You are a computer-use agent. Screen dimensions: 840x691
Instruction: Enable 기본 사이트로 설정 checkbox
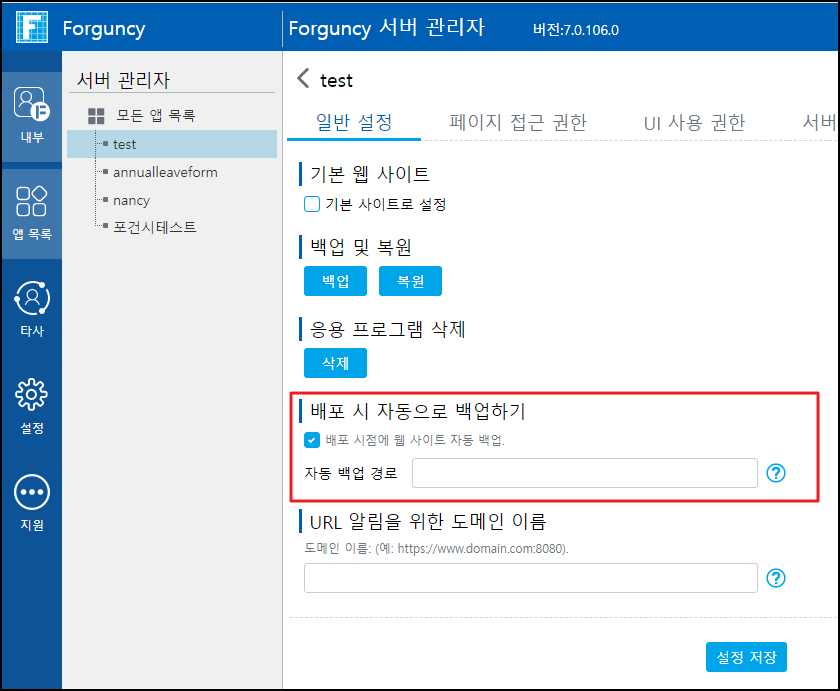311,205
